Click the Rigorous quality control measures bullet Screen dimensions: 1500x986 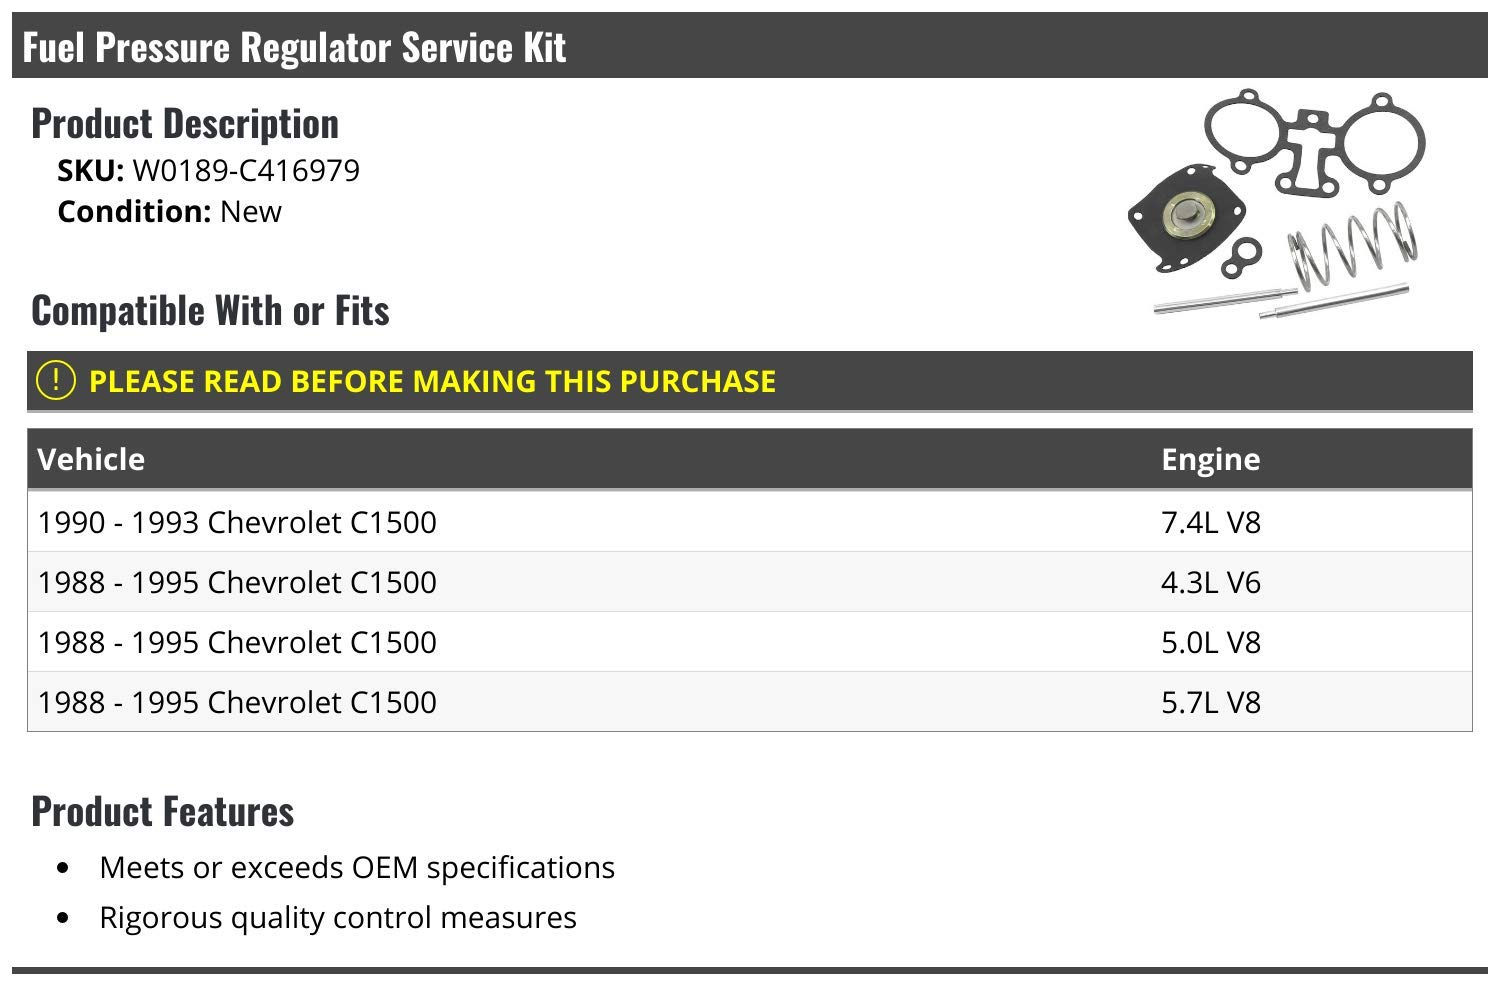(x=338, y=917)
